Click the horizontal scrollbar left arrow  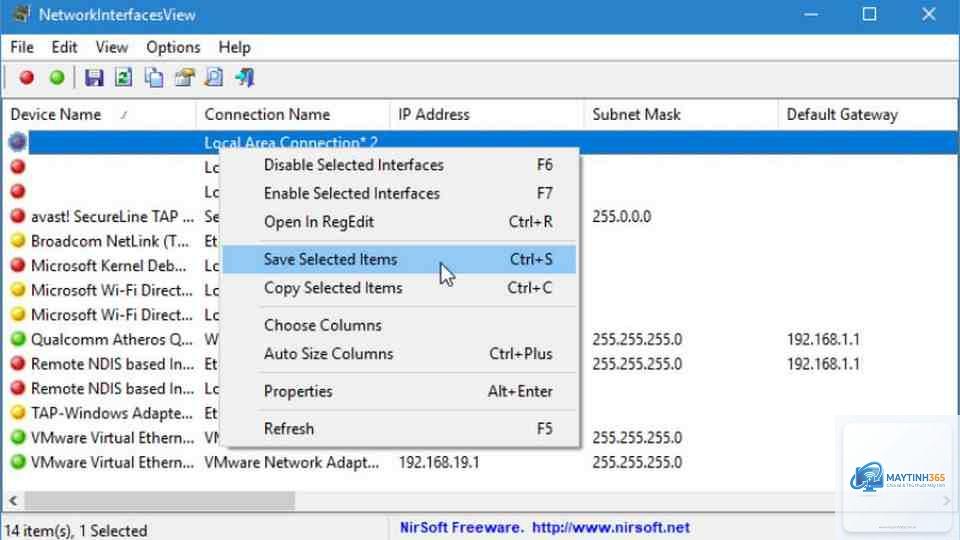[13, 500]
